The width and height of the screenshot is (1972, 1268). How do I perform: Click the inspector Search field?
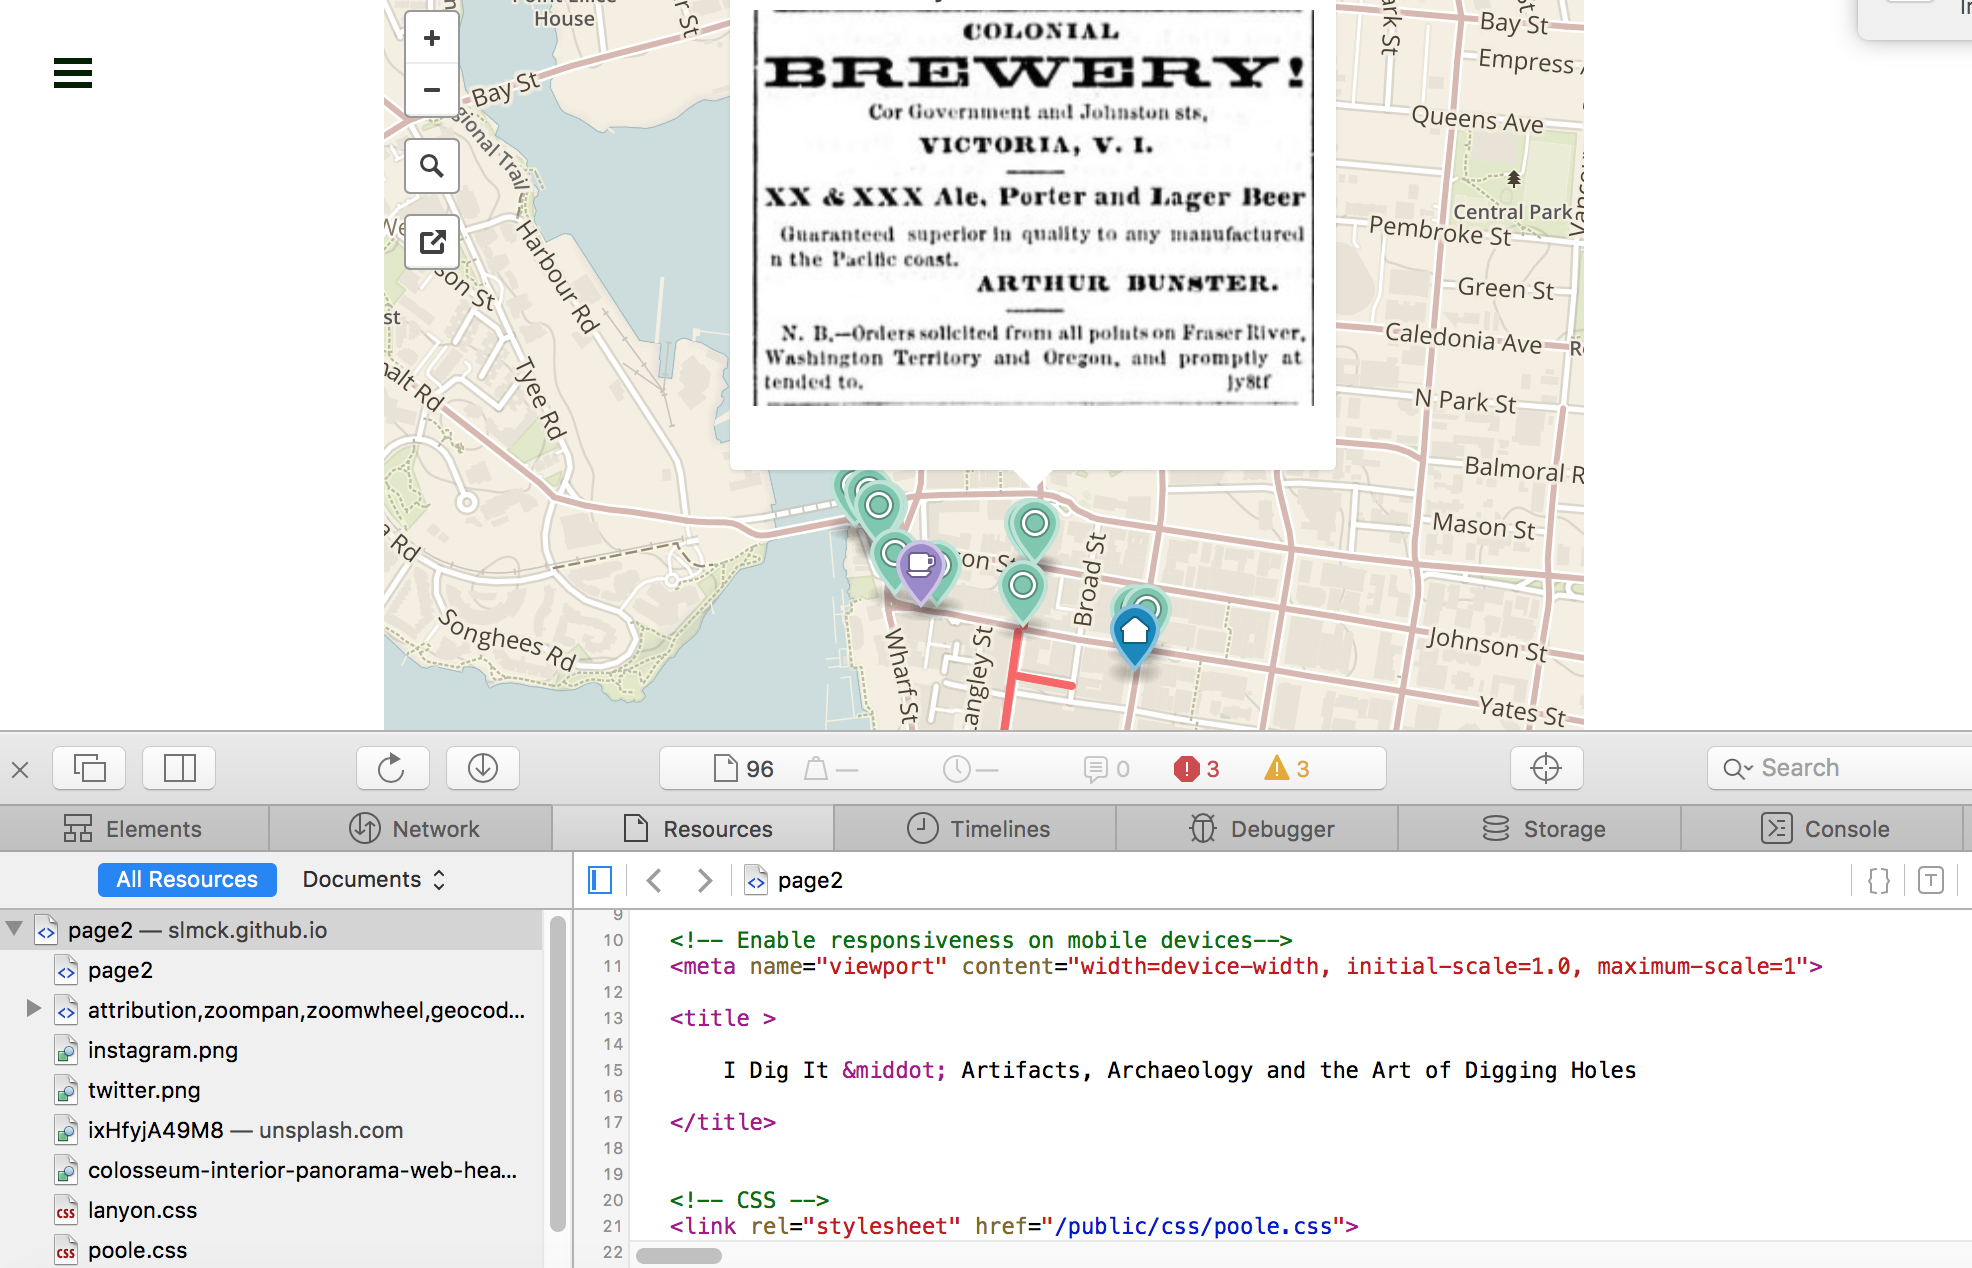coord(1840,768)
